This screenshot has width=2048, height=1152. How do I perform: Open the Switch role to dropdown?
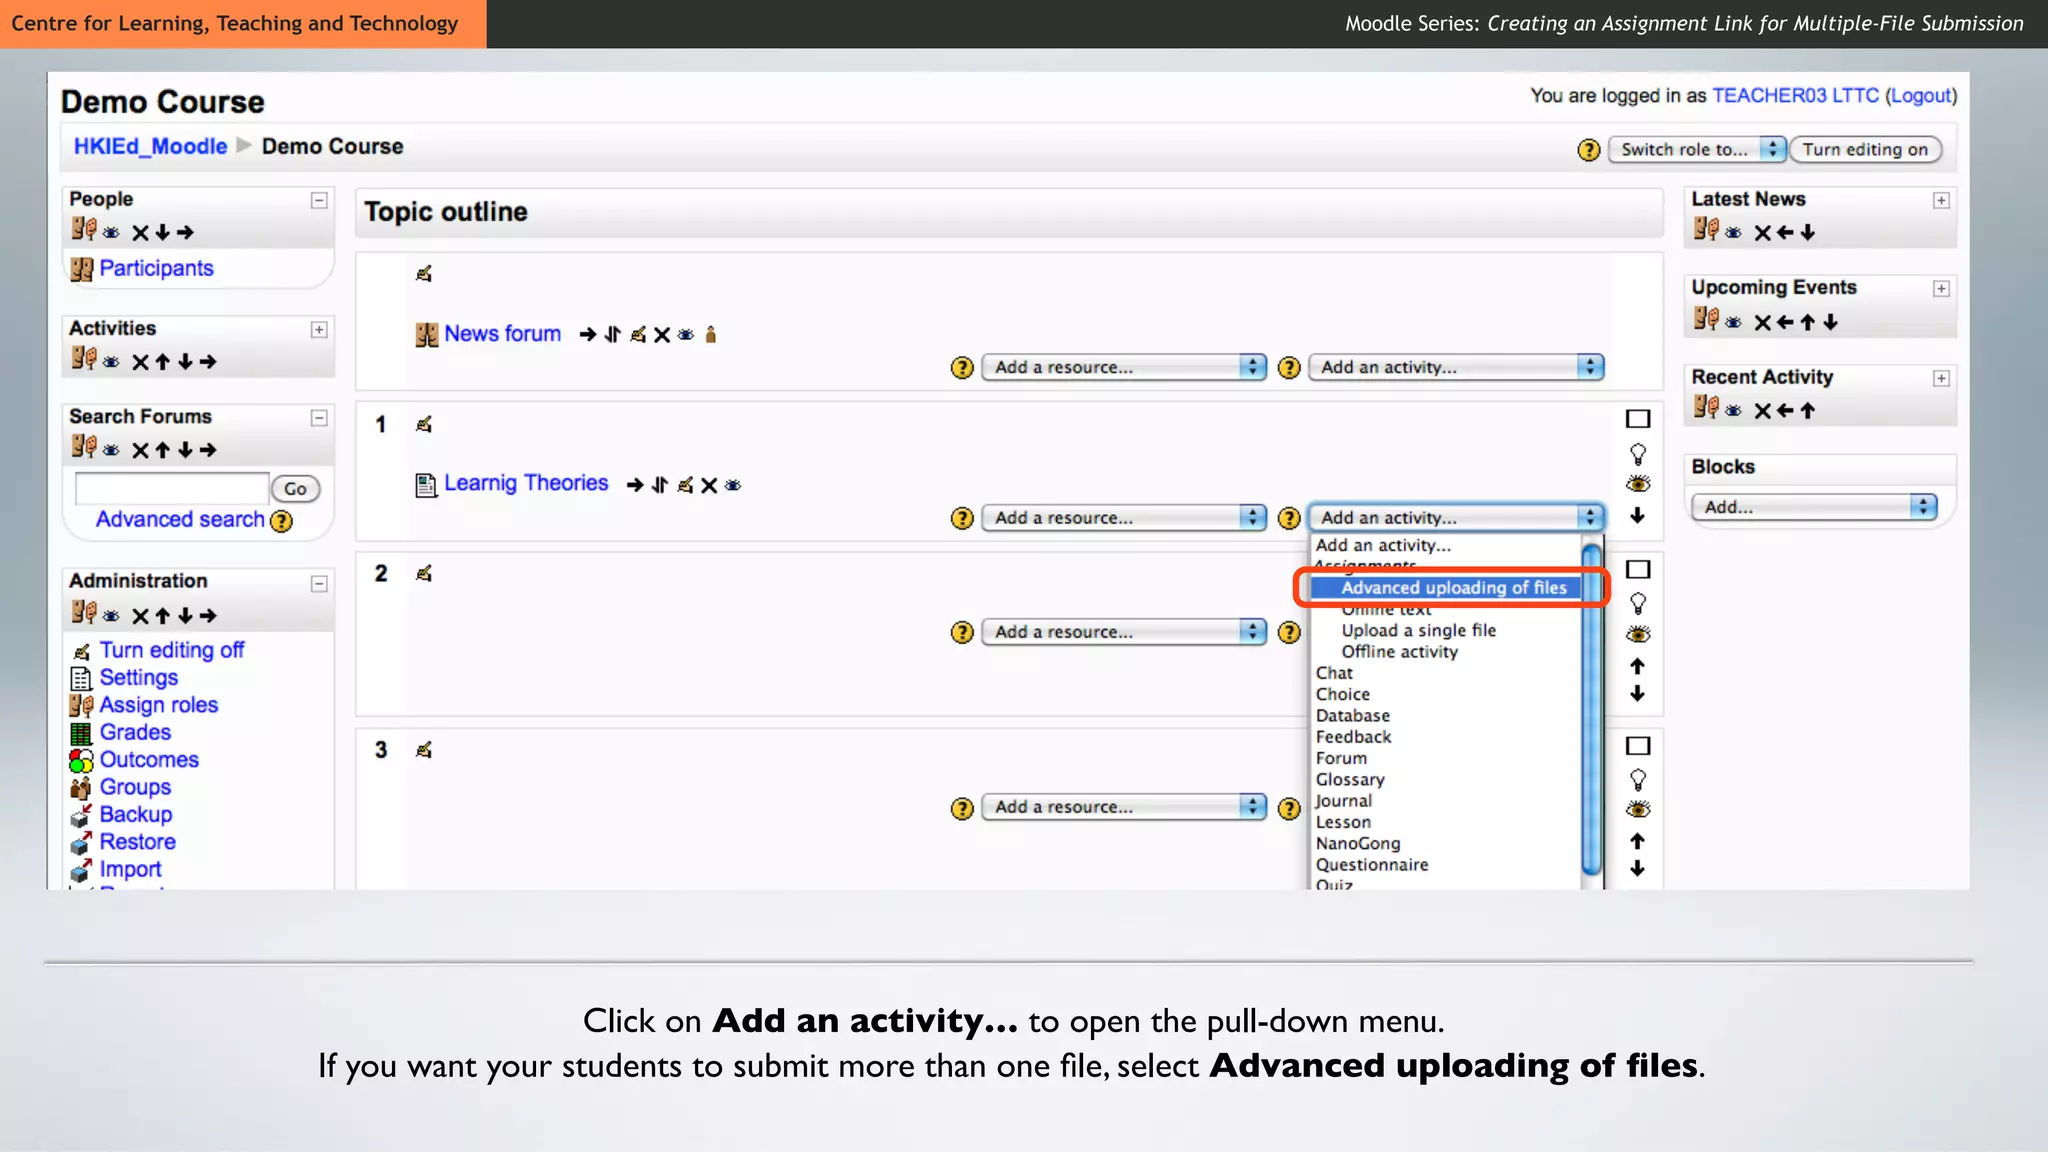point(1697,150)
